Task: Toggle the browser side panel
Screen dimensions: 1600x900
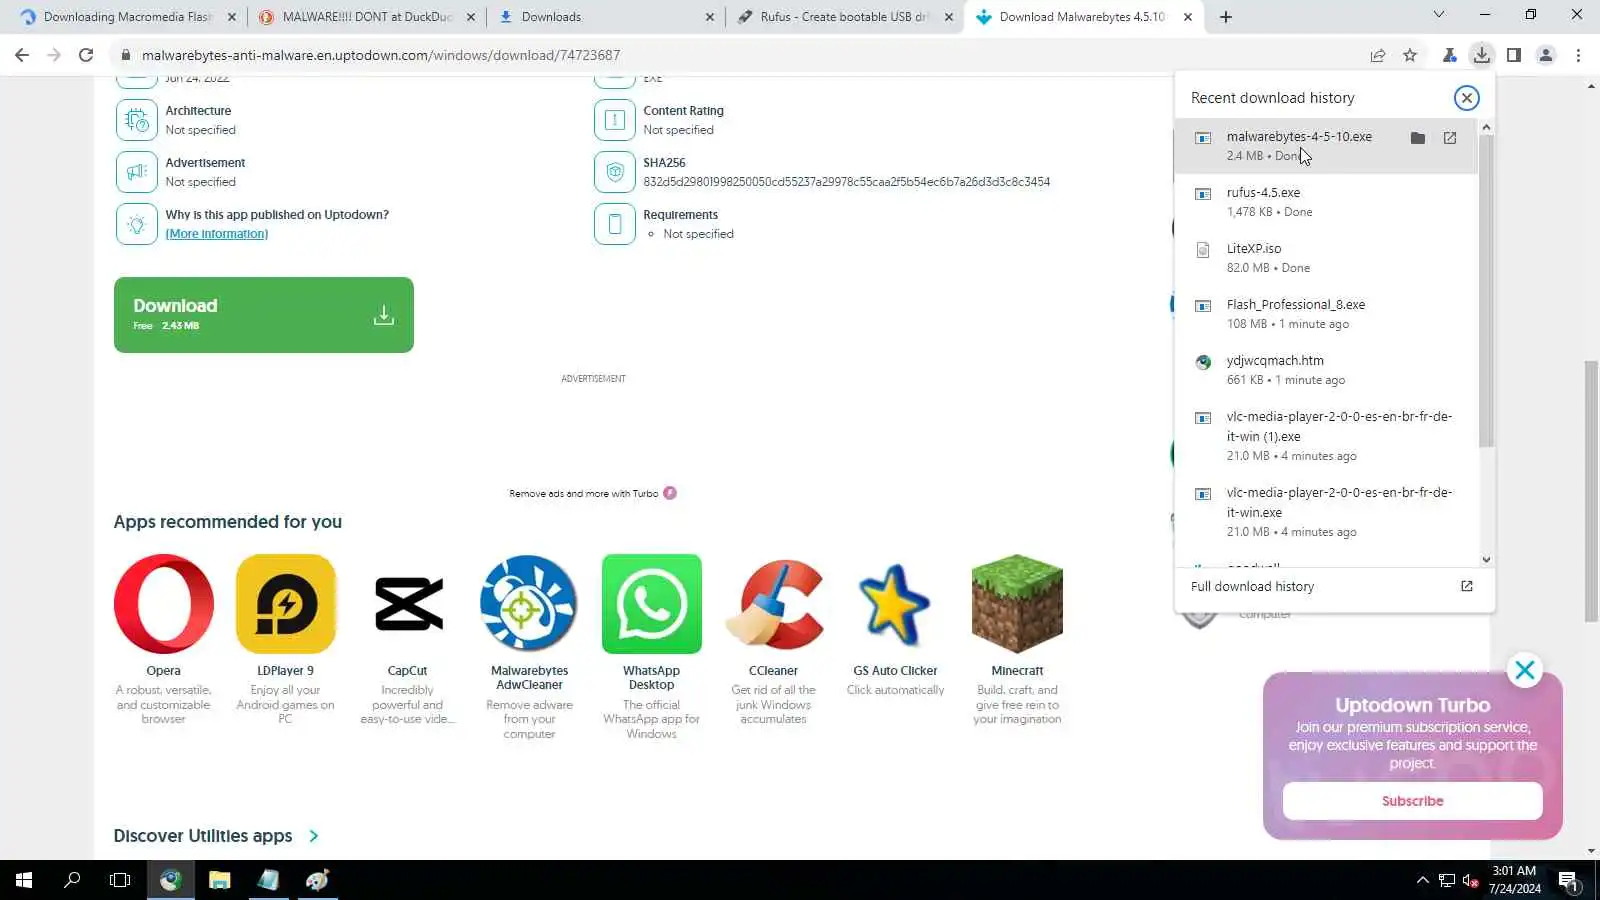Action: (x=1514, y=55)
